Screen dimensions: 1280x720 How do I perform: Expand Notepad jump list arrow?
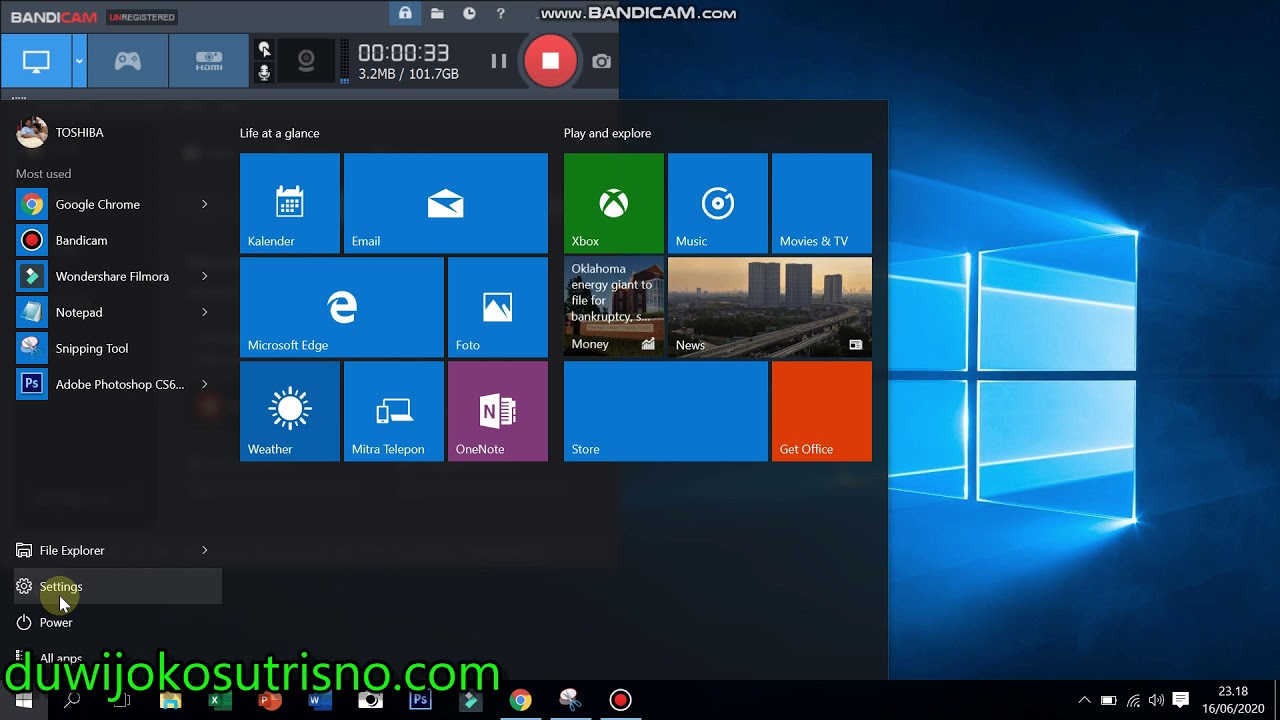pos(205,312)
